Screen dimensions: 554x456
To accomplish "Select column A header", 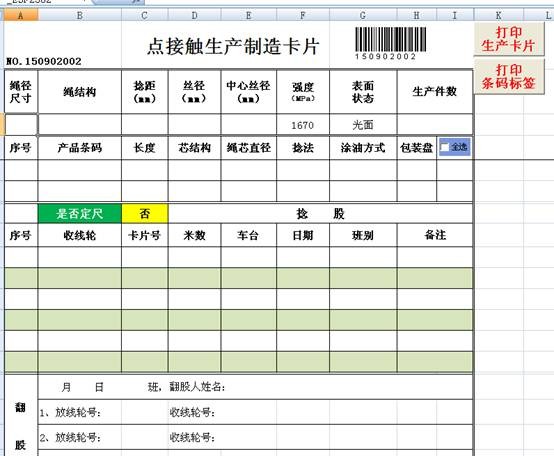I will [x=20, y=16].
